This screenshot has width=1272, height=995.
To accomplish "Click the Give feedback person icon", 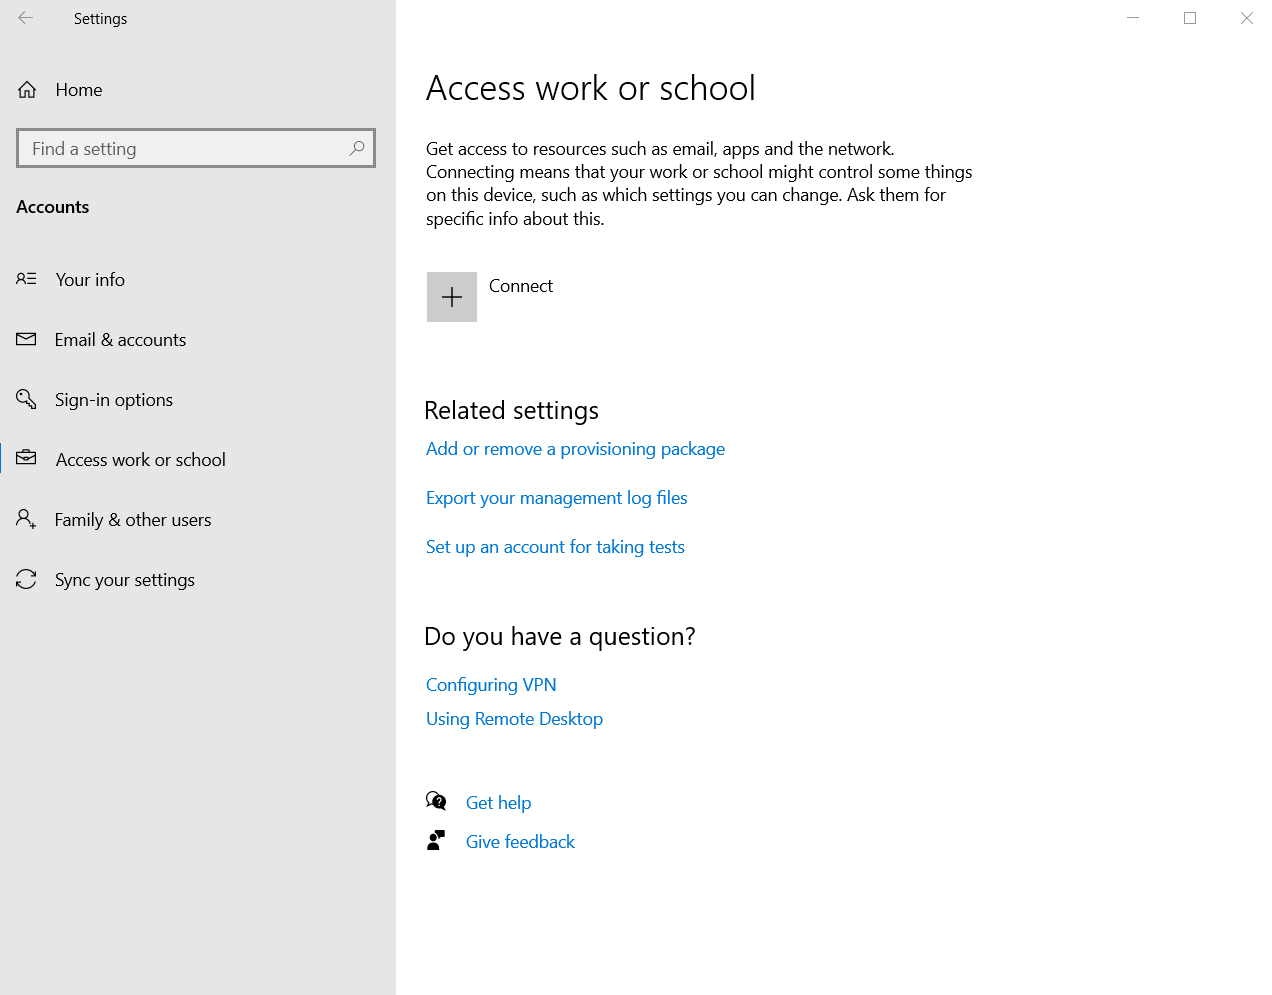I will click(436, 841).
